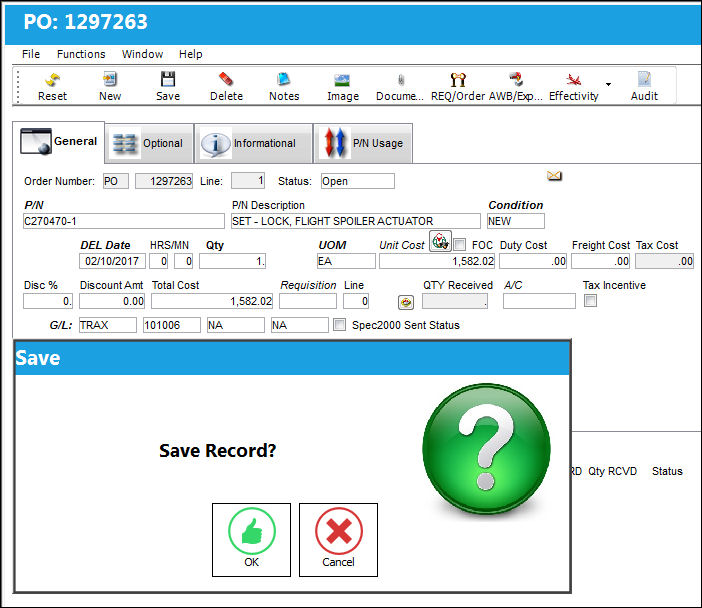Click the G/L field showing 101006
The height and width of the screenshot is (608, 702).
point(171,325)
